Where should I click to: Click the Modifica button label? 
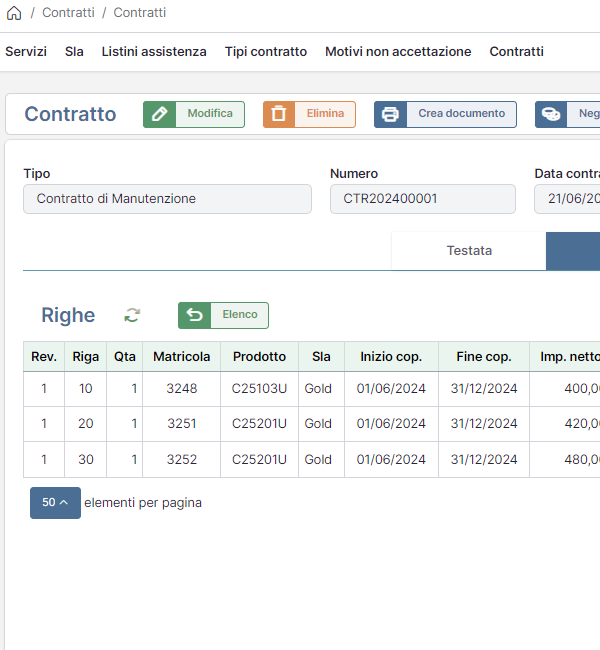[210, 113]
